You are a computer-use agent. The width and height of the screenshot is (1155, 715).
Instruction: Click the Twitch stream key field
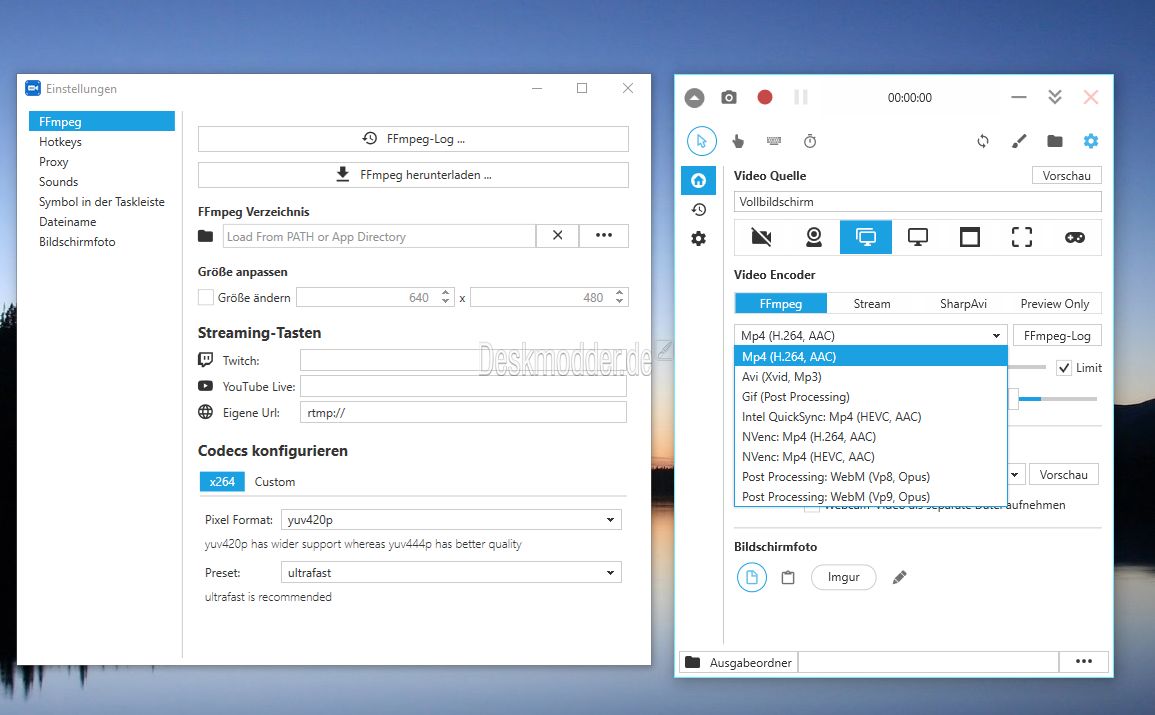click(463, 360)
